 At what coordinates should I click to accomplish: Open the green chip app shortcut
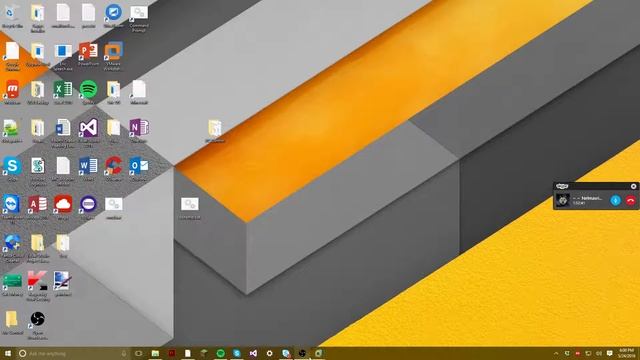coord(12,284)
